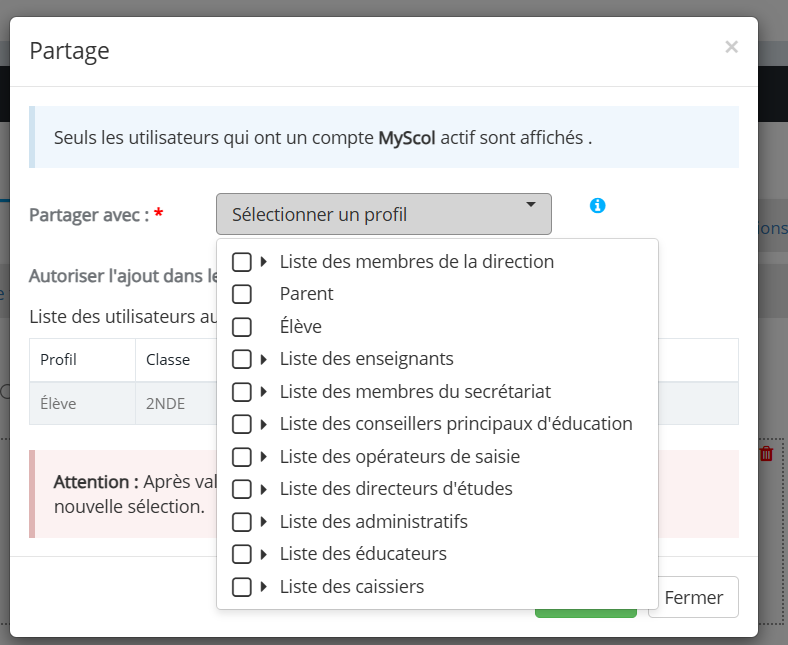Screen dimensions: 788x645
Task: Expand the membres de la direction arrow
Action: tap(263, 261)
